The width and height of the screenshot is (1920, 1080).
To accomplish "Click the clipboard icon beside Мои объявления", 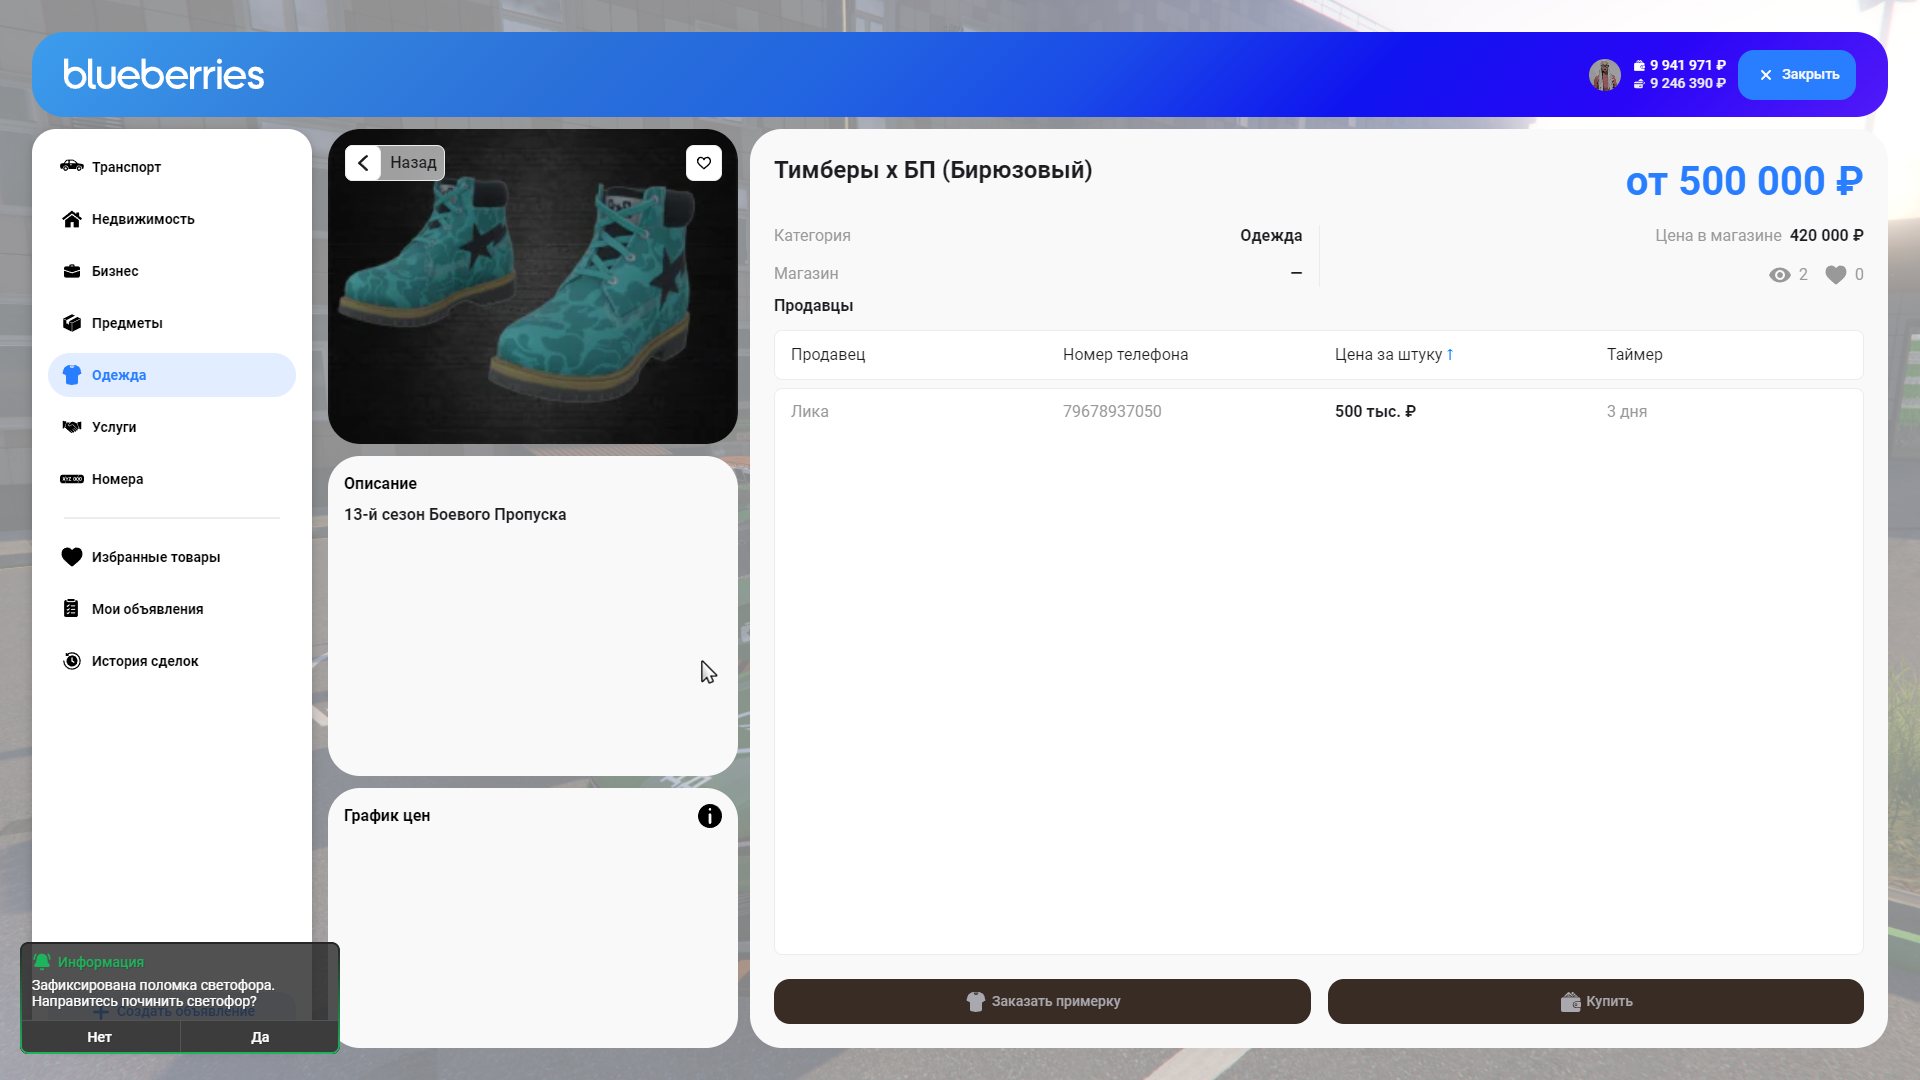I will [x=72, y=609].
